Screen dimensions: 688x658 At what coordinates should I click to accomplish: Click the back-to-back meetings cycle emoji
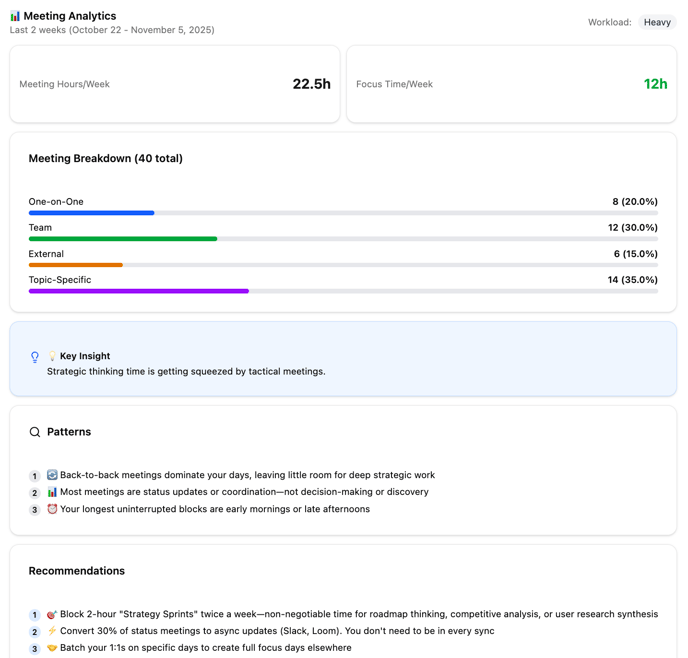[x=52, y=475]
